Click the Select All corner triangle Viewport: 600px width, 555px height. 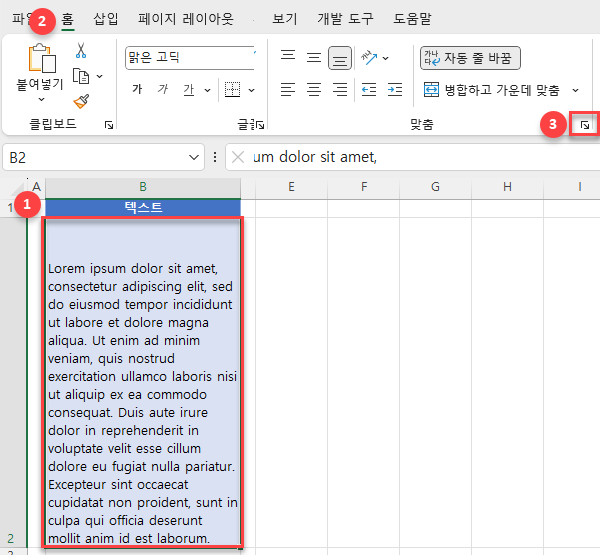point(18,189)
